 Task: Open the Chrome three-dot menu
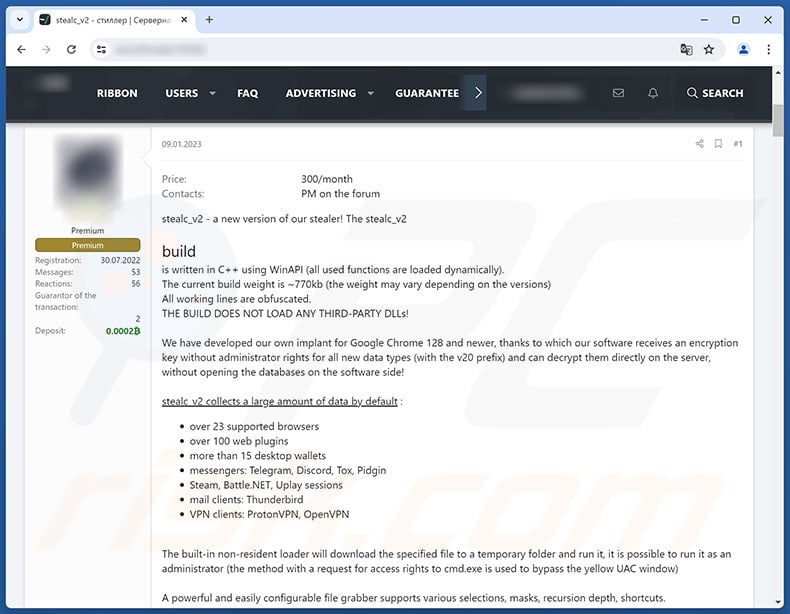[768, 49]
